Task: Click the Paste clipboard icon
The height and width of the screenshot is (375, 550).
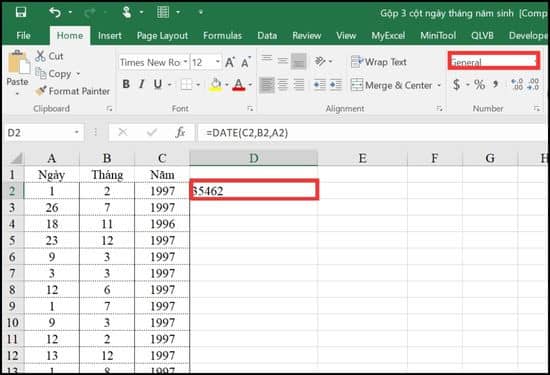Action: [18, 63]
